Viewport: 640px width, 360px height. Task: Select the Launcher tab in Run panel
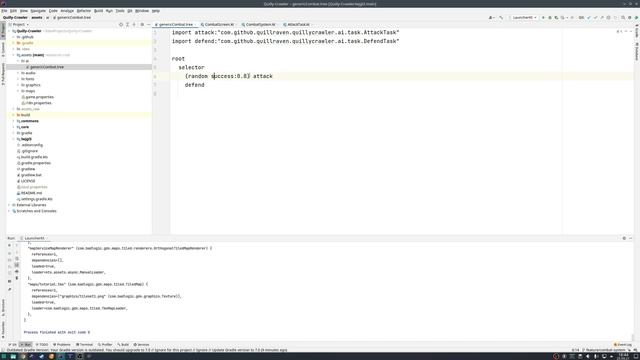pos(34,238)
